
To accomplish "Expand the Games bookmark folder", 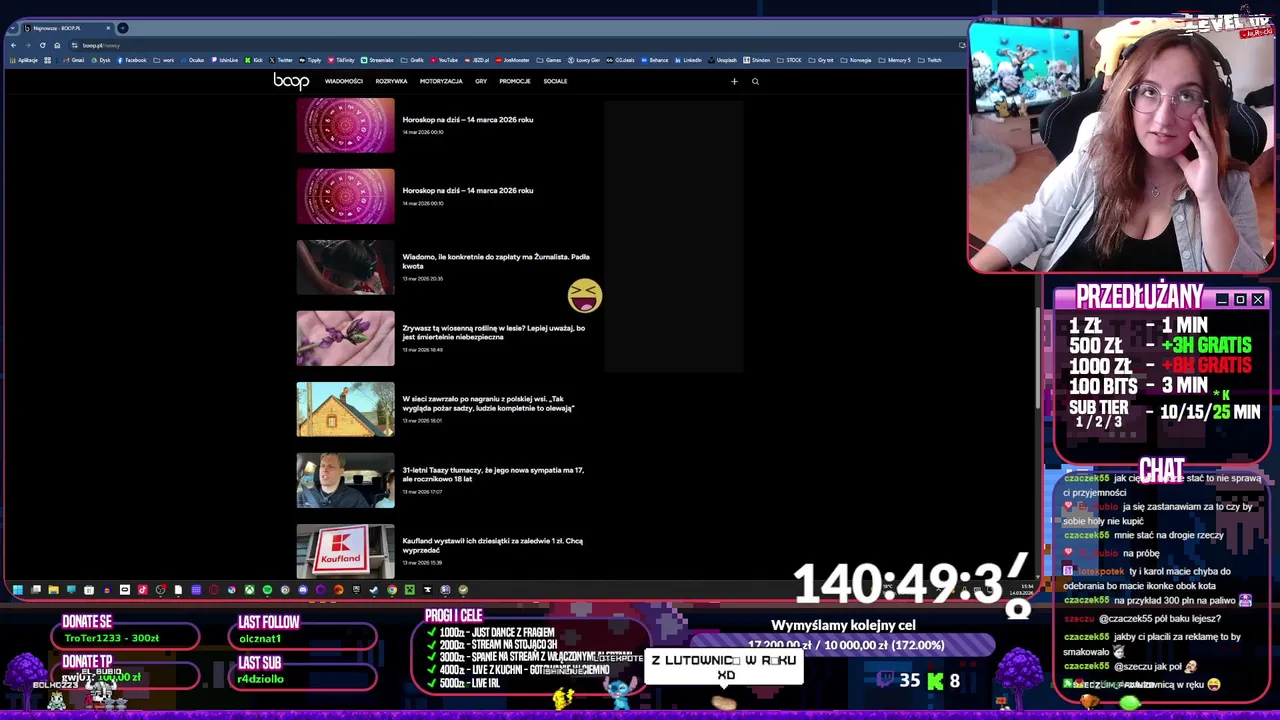I will [x=549, y=60].
